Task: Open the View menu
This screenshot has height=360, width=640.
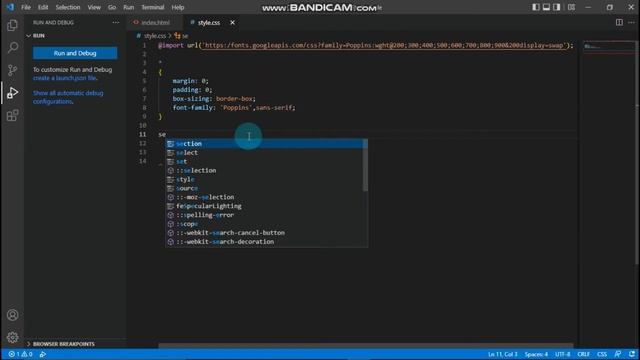Action: (94, 7)
